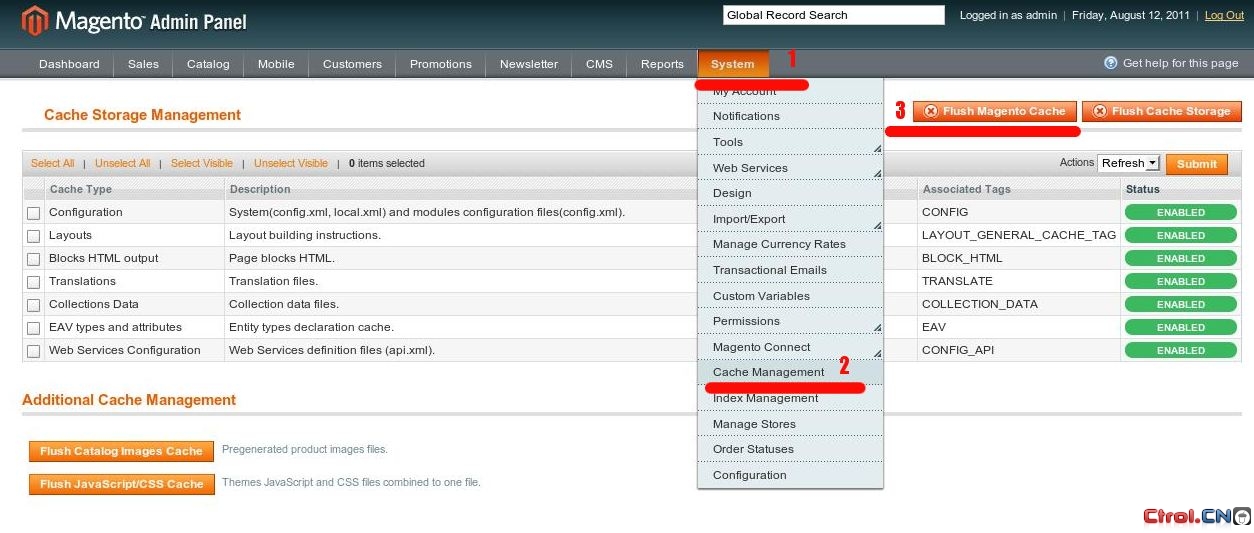Open the CMS menu
Image resolution: width=1254 pixels, height=533 pixels.
click(599, 64)
